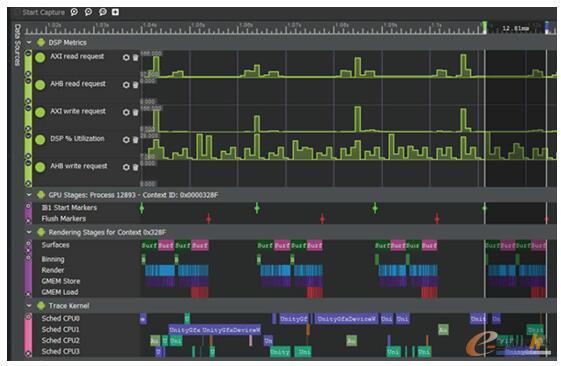Open settings gear for AXI read request
This screenshot has height=366, width=561.
tap(126, 57)
